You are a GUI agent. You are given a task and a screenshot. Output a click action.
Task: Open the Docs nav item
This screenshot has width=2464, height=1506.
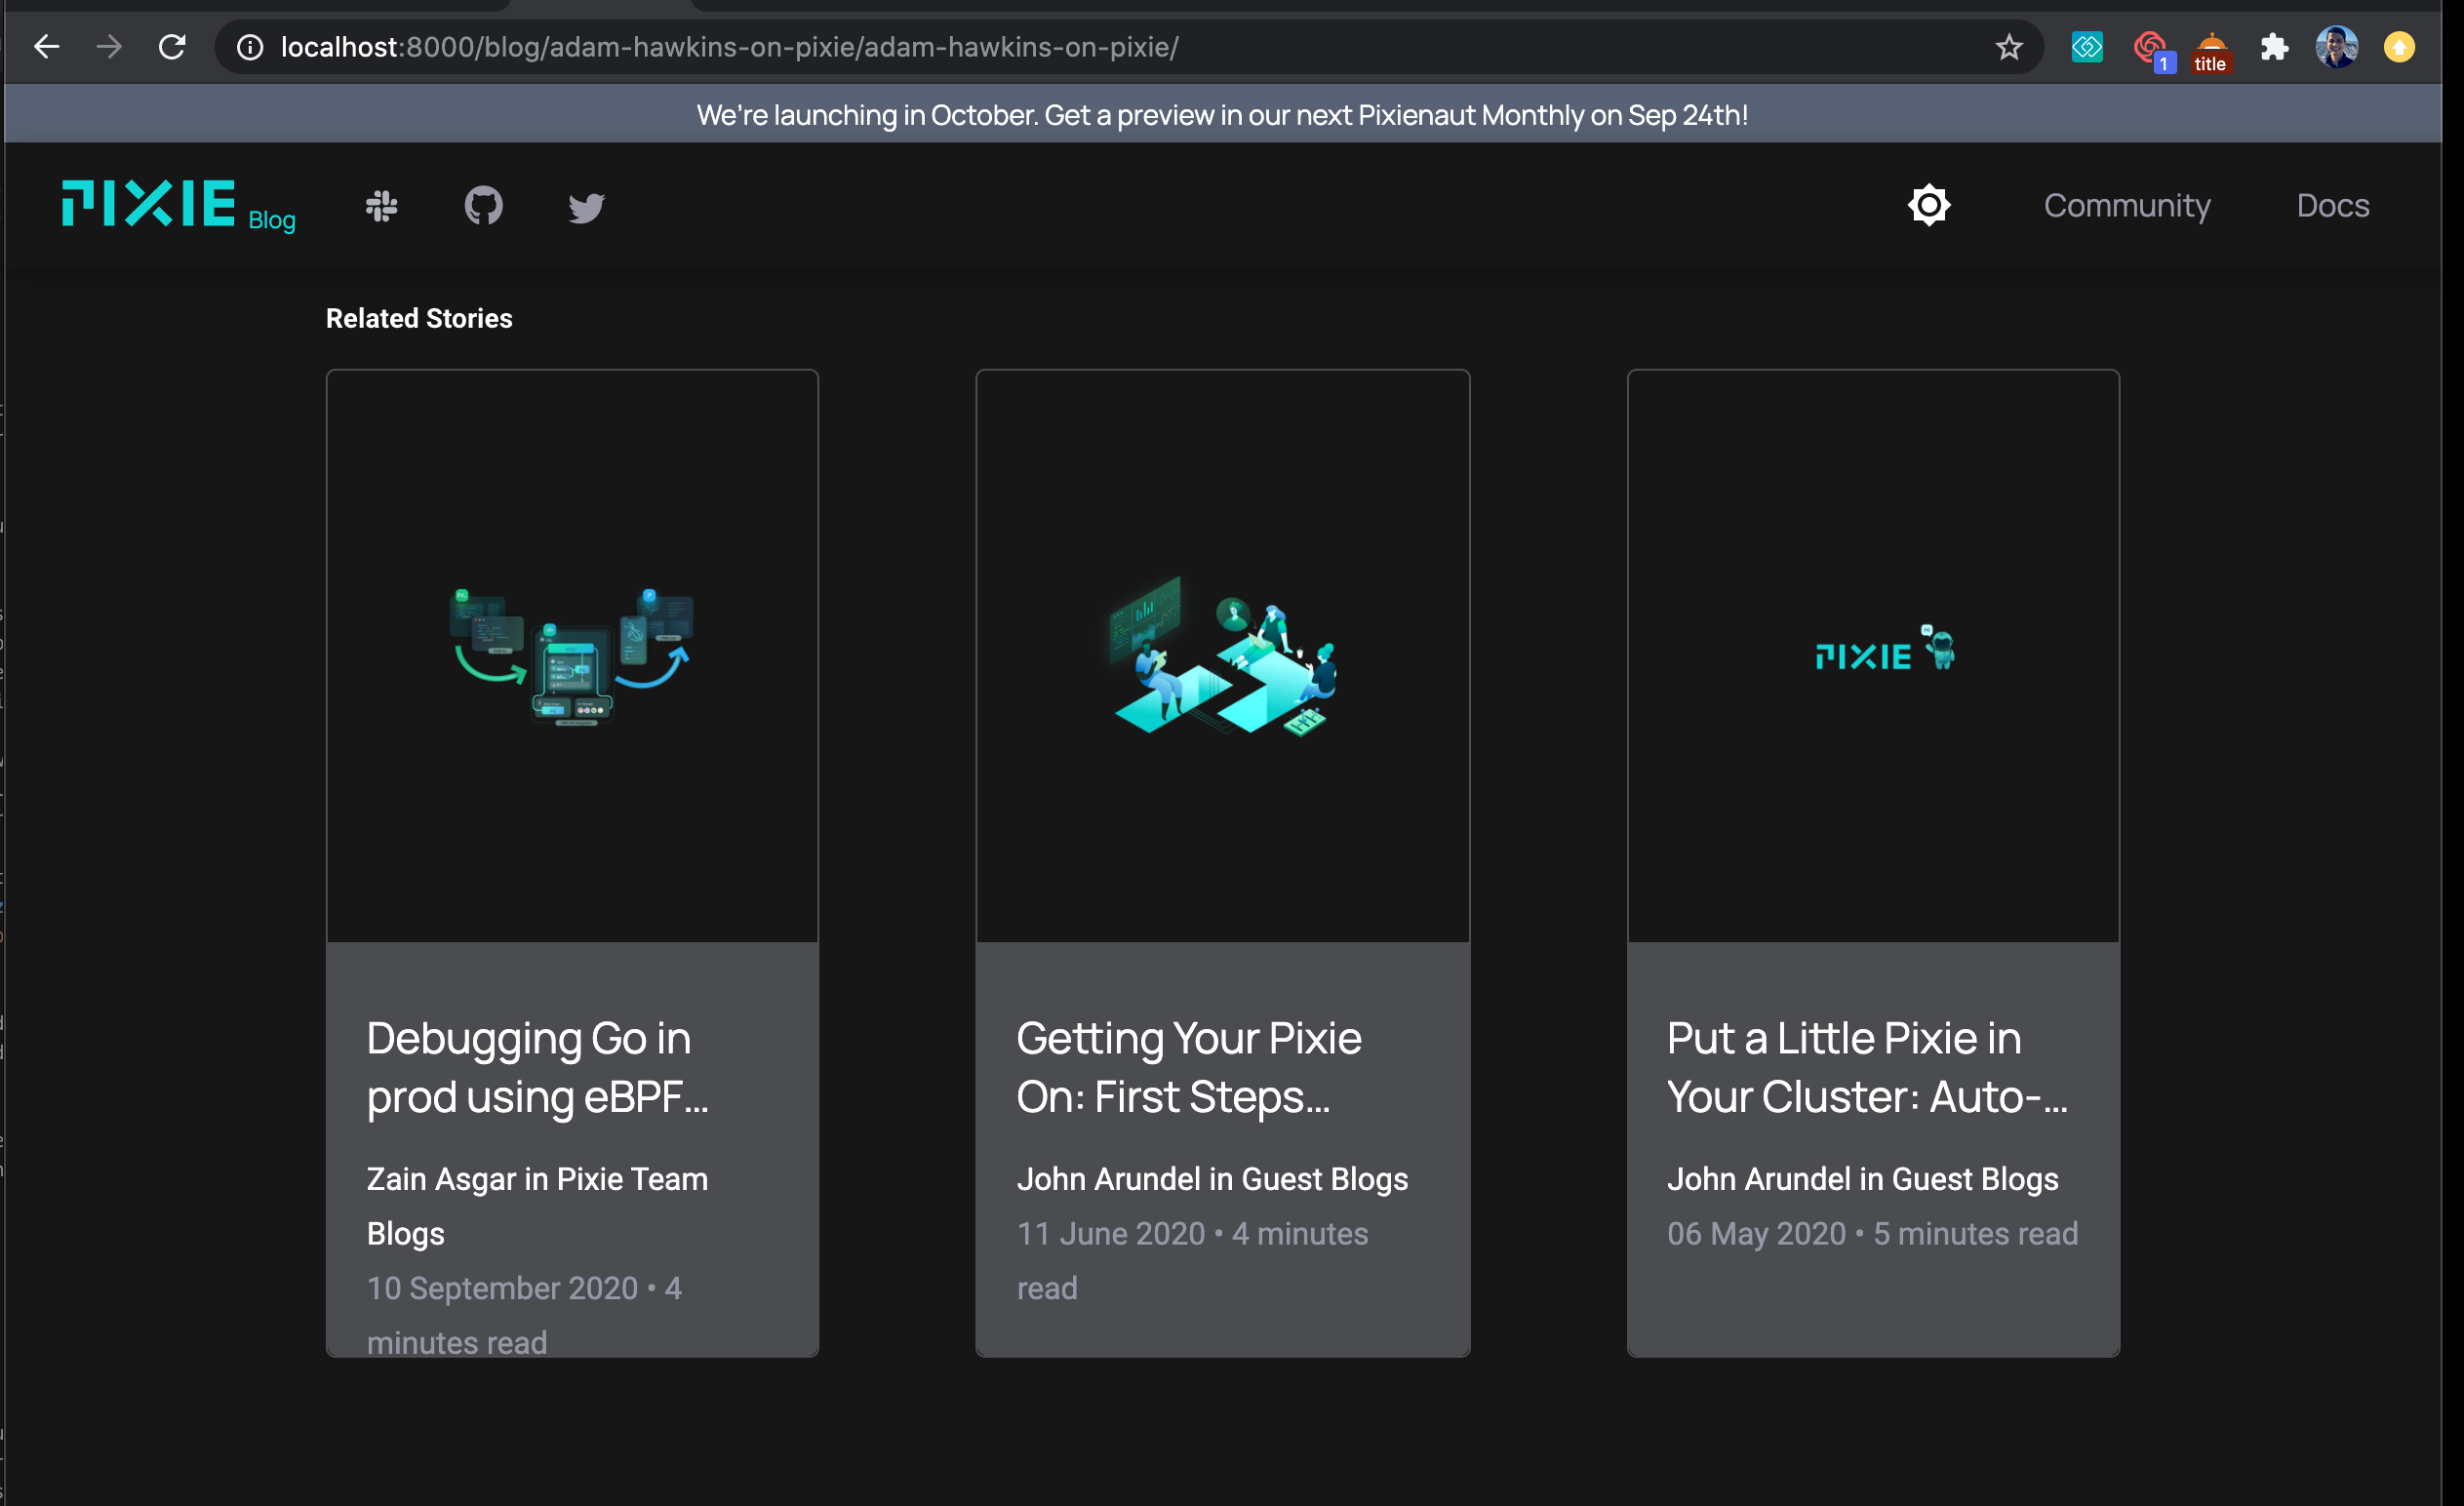(x=2332, y=205)
